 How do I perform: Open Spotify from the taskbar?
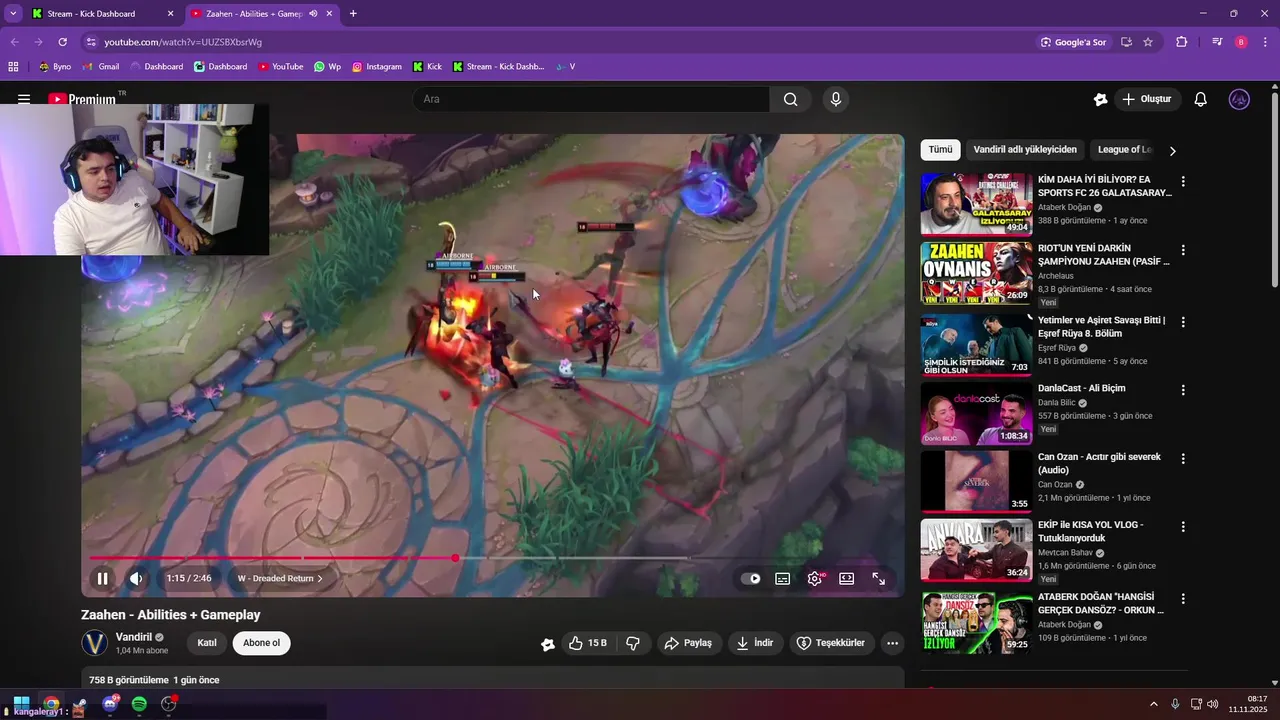coord(139,704)
